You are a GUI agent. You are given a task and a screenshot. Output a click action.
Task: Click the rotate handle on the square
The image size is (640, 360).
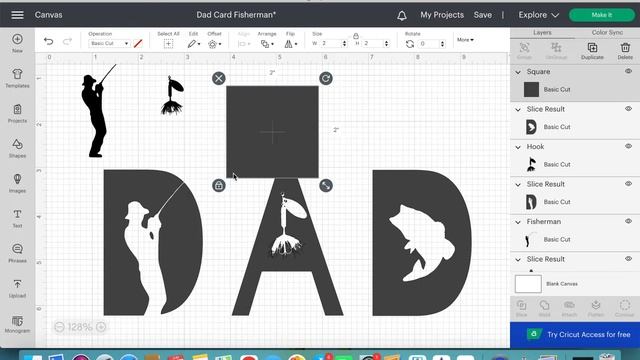click(x=326, y=78)
